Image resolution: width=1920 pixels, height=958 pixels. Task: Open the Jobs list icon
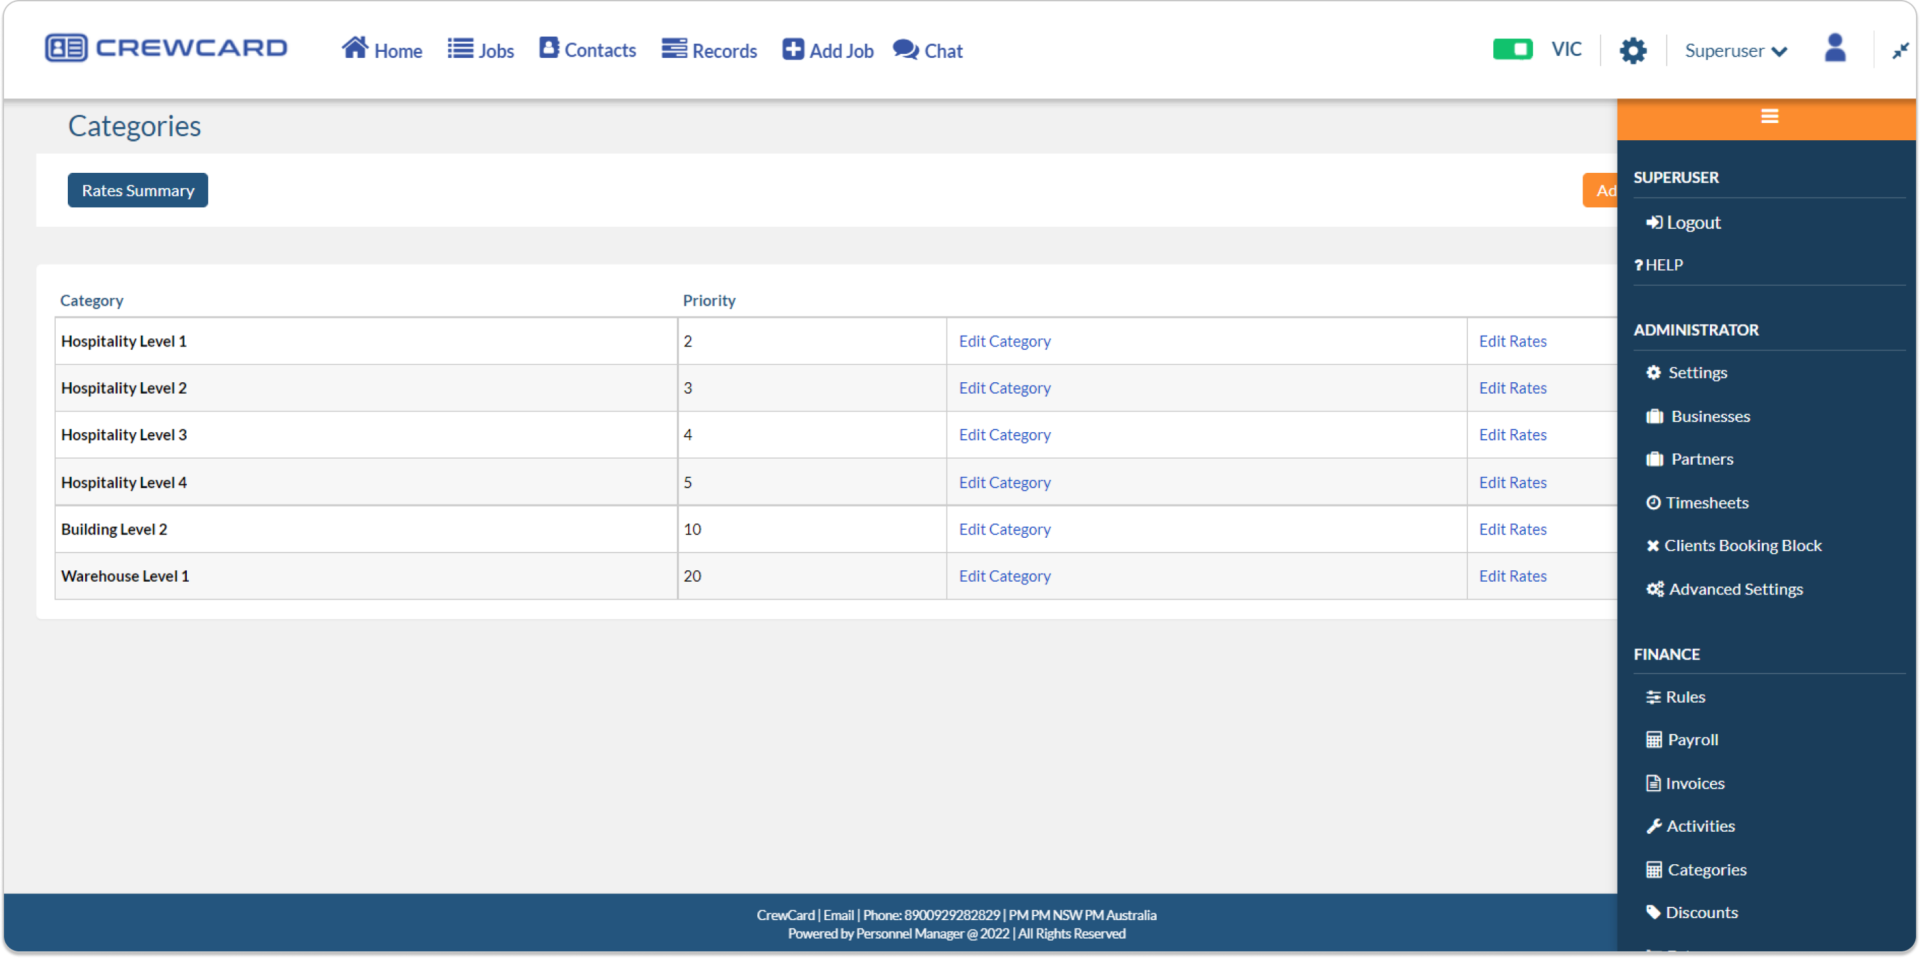coord(460,47)
